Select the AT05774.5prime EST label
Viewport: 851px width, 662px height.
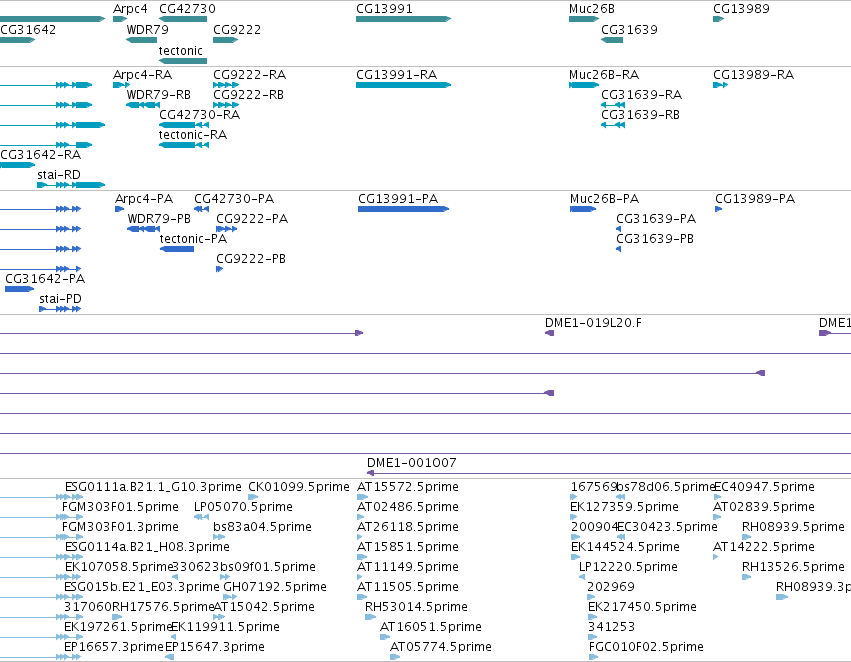tap(441, 647)
